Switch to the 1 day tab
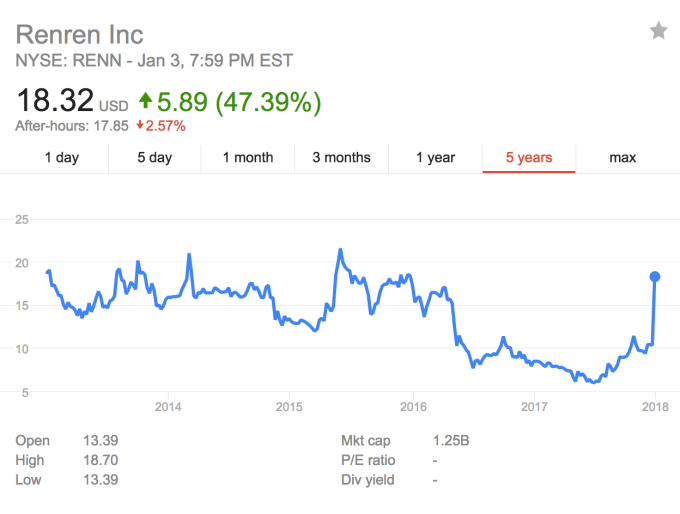 pyautogui.click(x=62, y=158)
